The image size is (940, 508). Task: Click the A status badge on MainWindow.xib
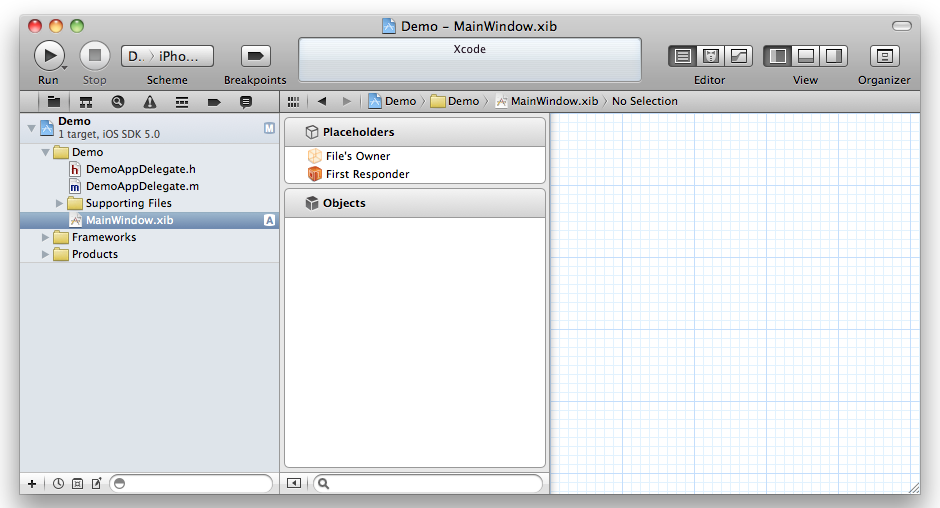(270, 220)
